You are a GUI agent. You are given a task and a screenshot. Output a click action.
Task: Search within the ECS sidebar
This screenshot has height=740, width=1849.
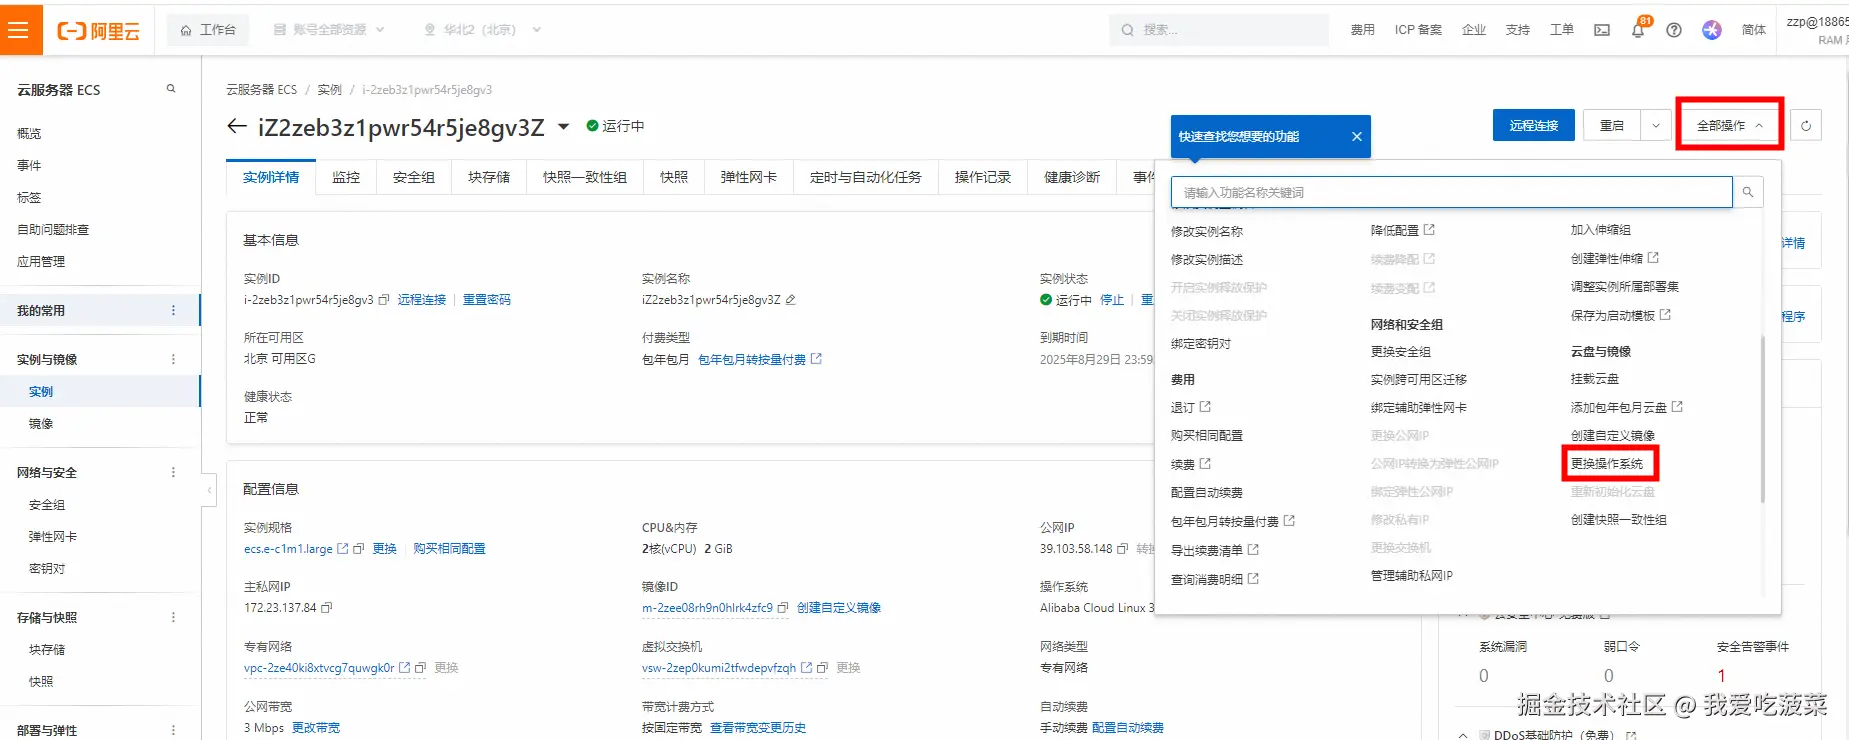[x=171, y=89]
